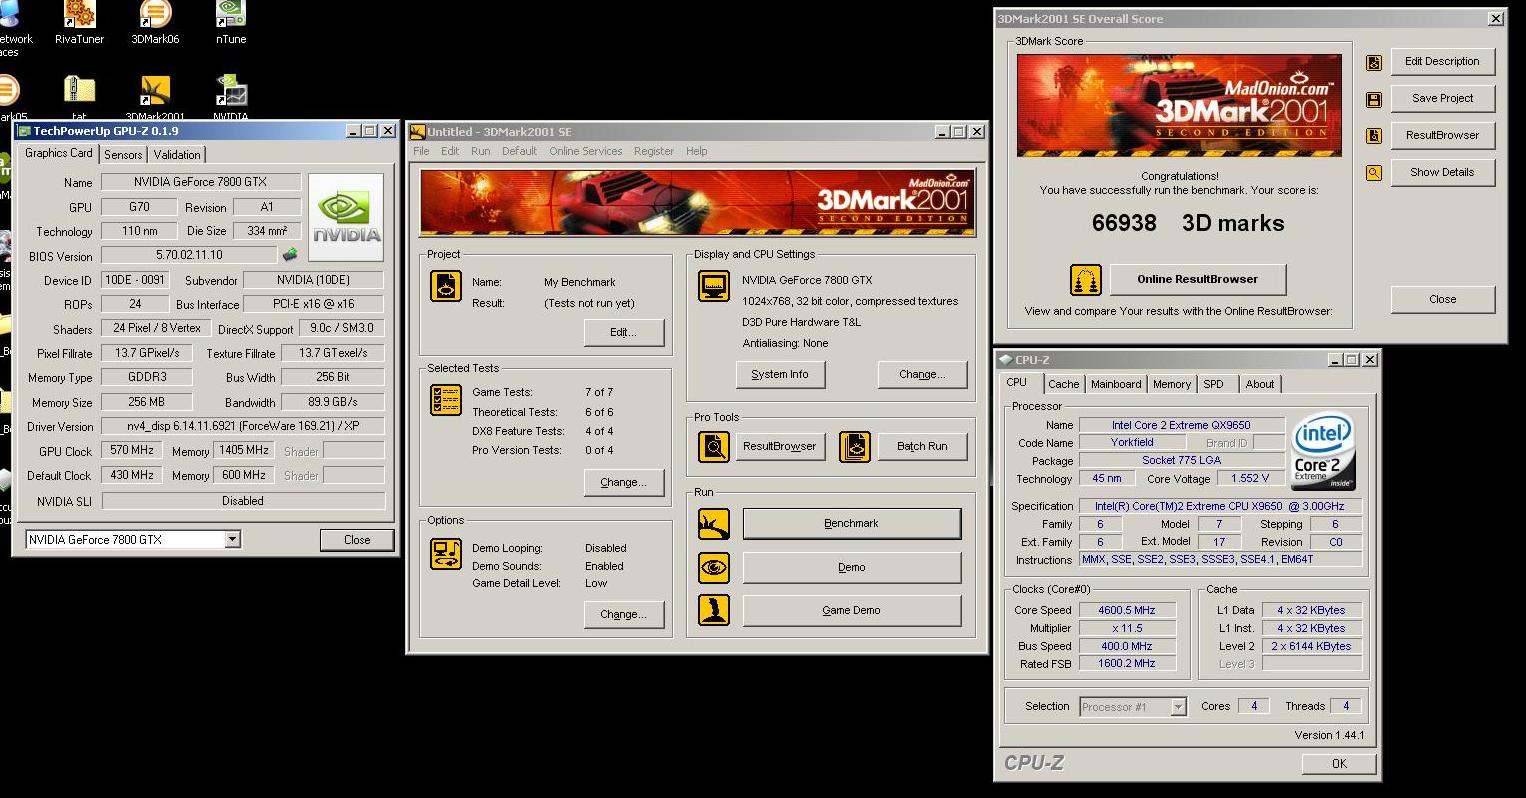Click the NVIDIA logo in GPU-Z
Screen dimensions: 1526x798
[346, 217]
